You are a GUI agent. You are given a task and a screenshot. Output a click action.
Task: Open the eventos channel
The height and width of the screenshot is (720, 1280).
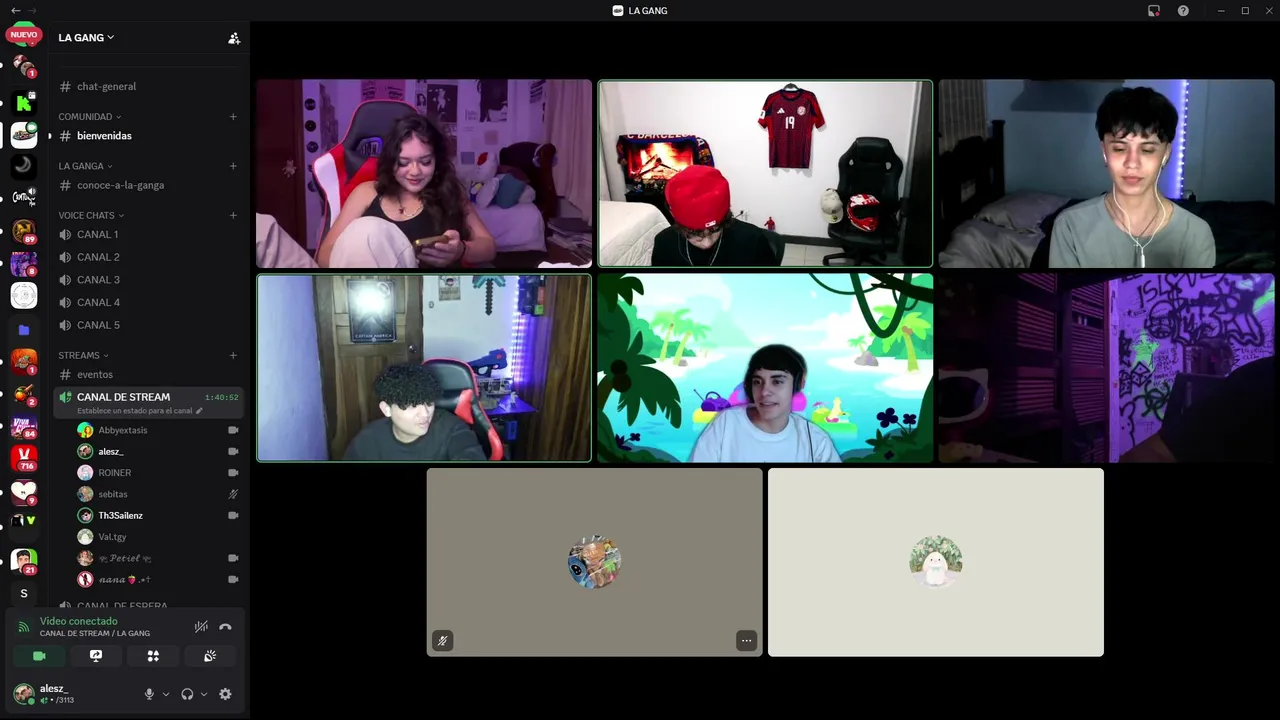click(149, 374)
